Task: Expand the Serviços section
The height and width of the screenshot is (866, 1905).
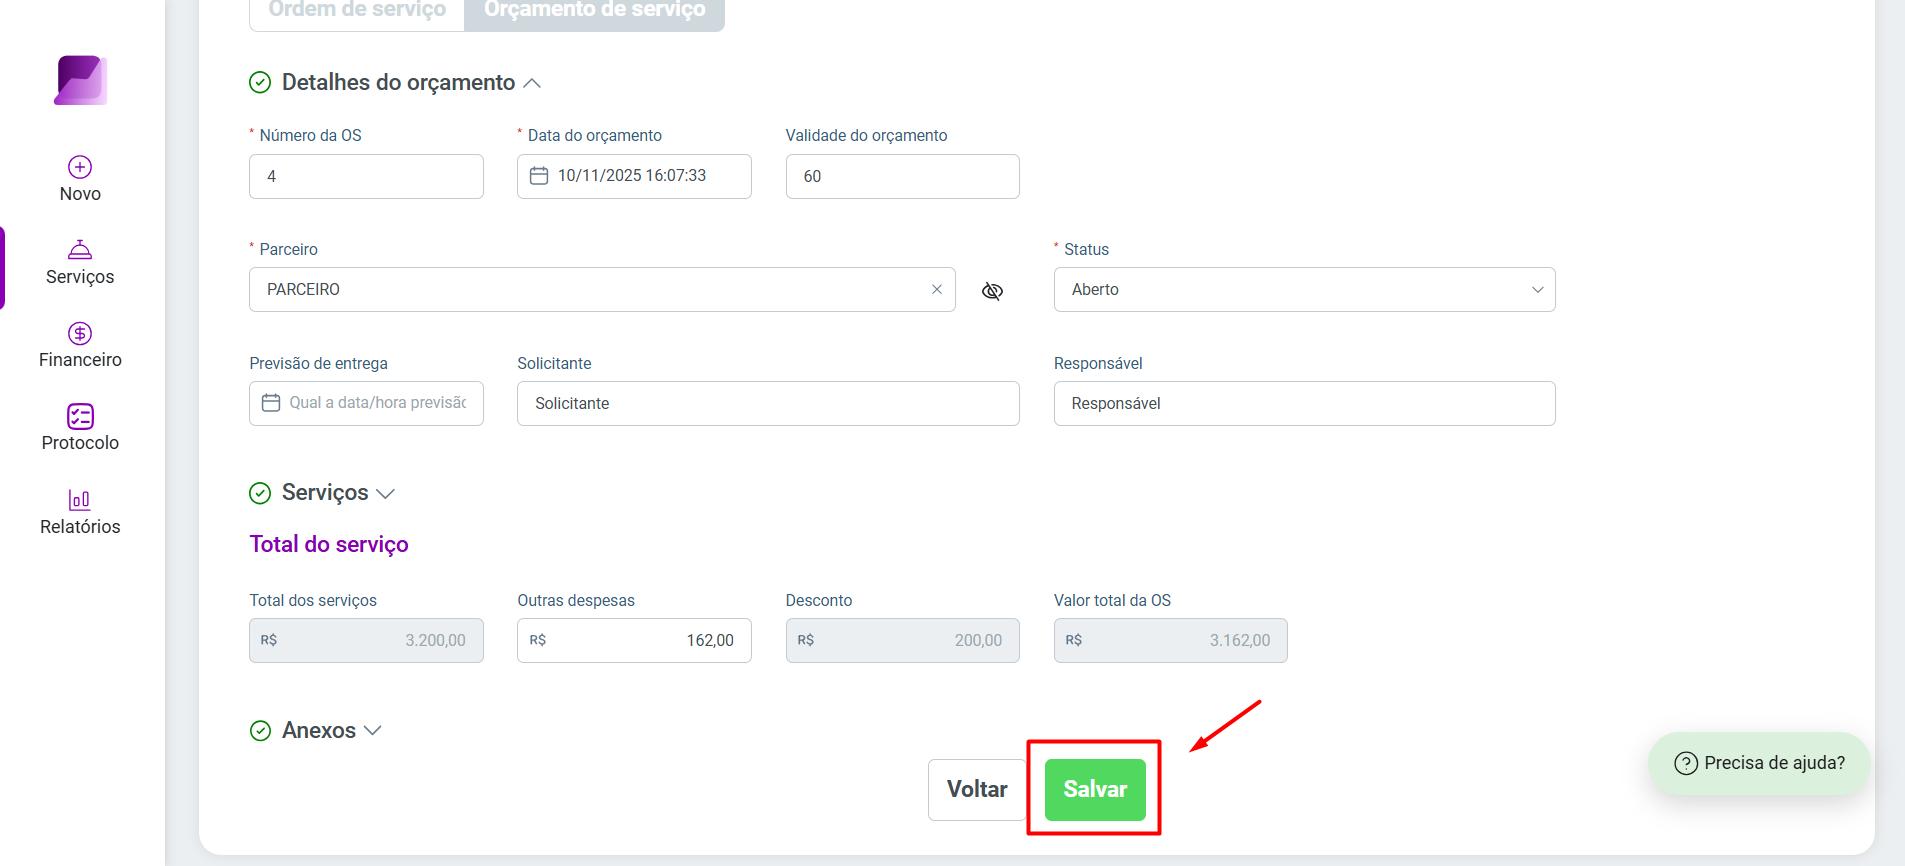Action: point(385,493)
